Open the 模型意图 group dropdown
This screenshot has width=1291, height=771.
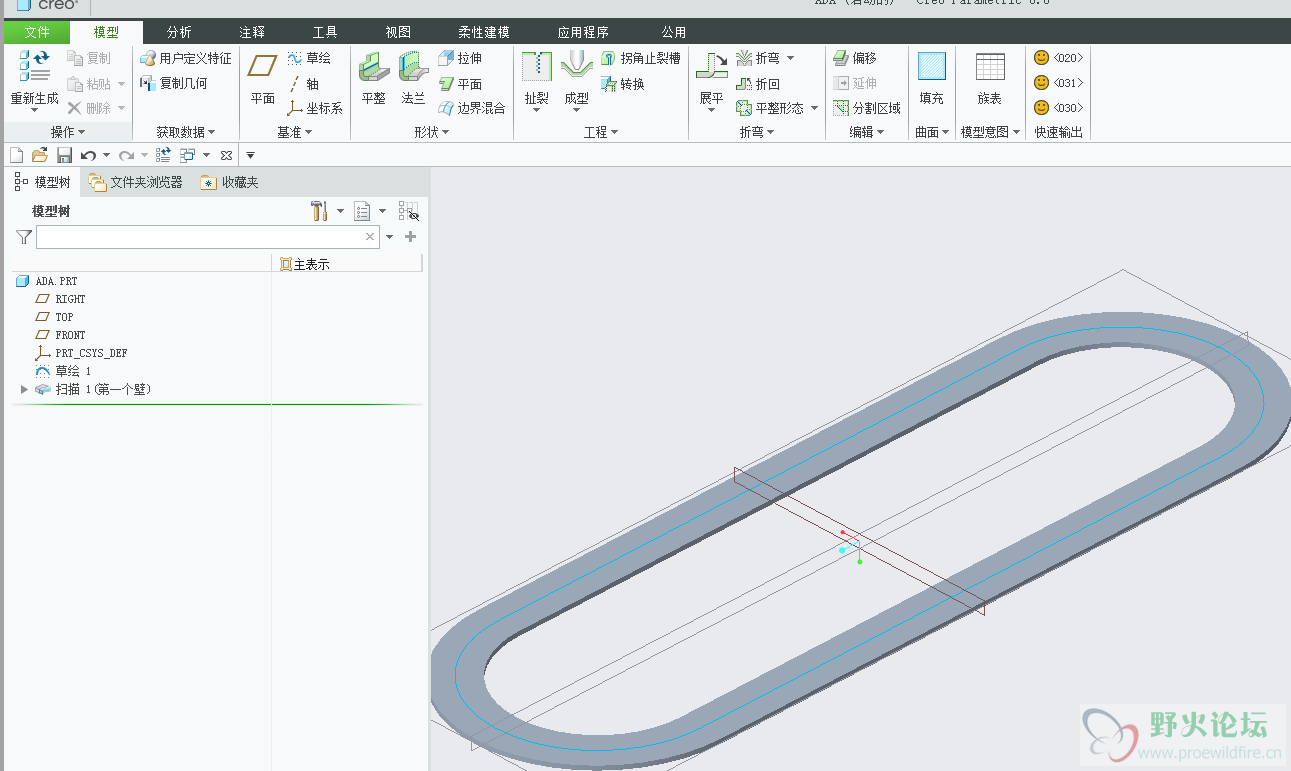coord(990,132)
